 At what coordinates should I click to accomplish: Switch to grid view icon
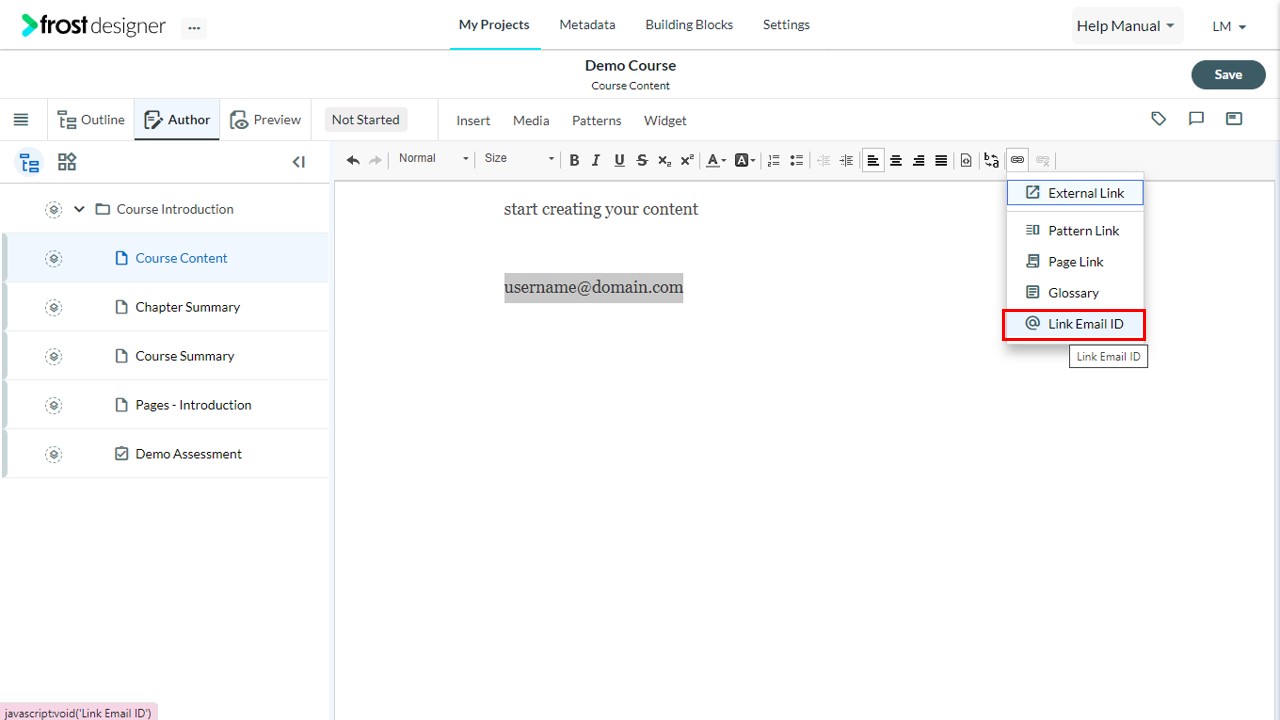pos(67,162)
